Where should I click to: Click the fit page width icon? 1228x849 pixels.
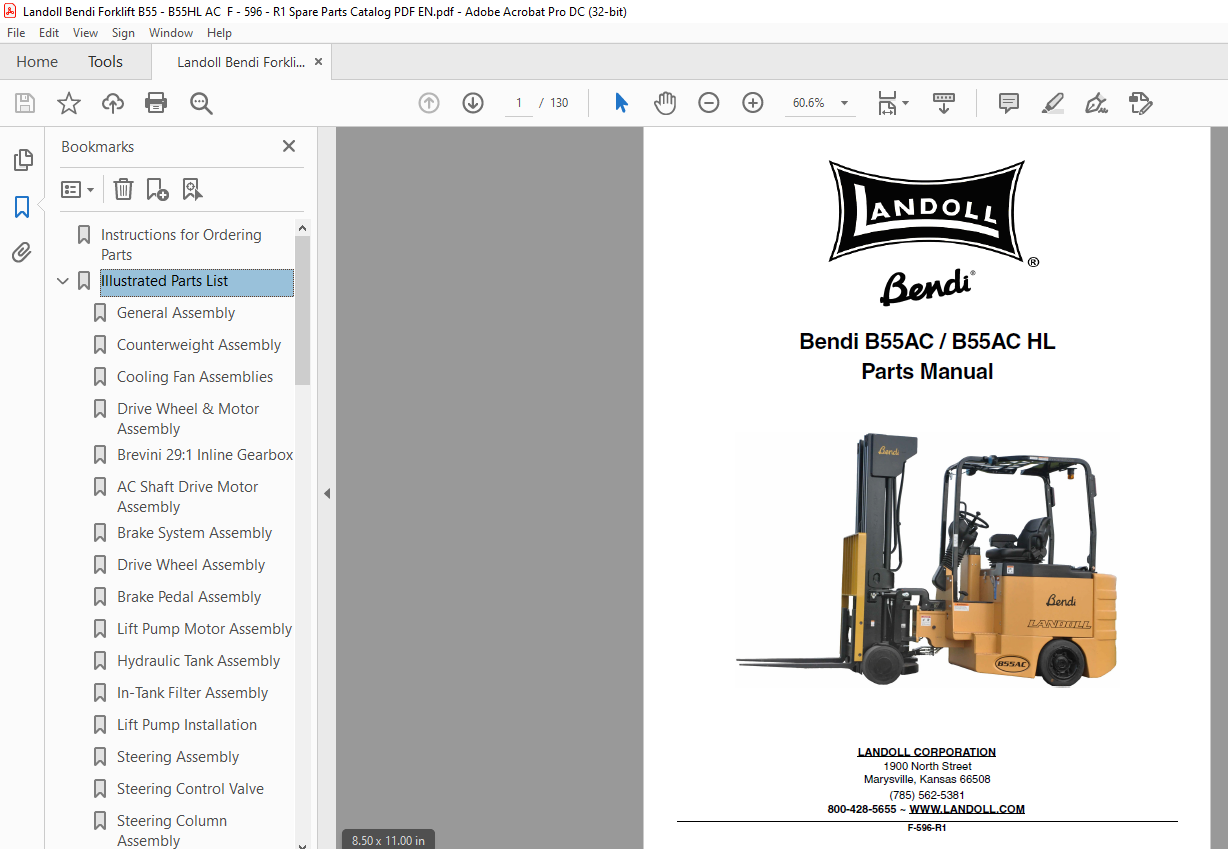click(x=887, y=103)
